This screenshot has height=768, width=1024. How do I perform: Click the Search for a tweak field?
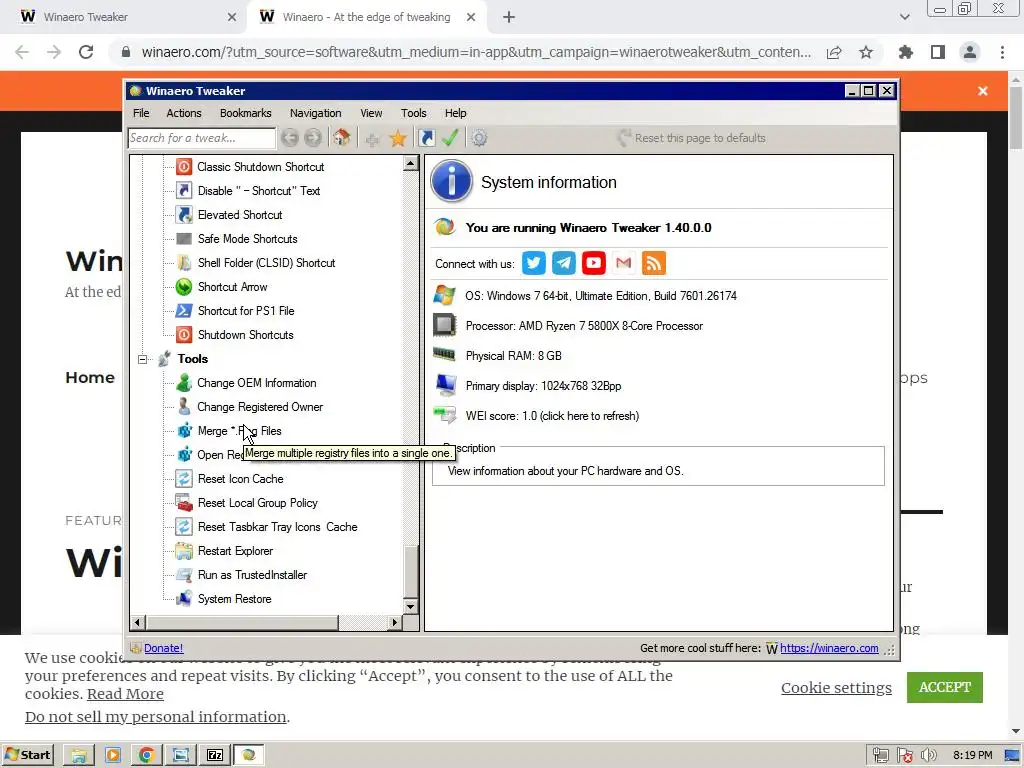(201, 138)
